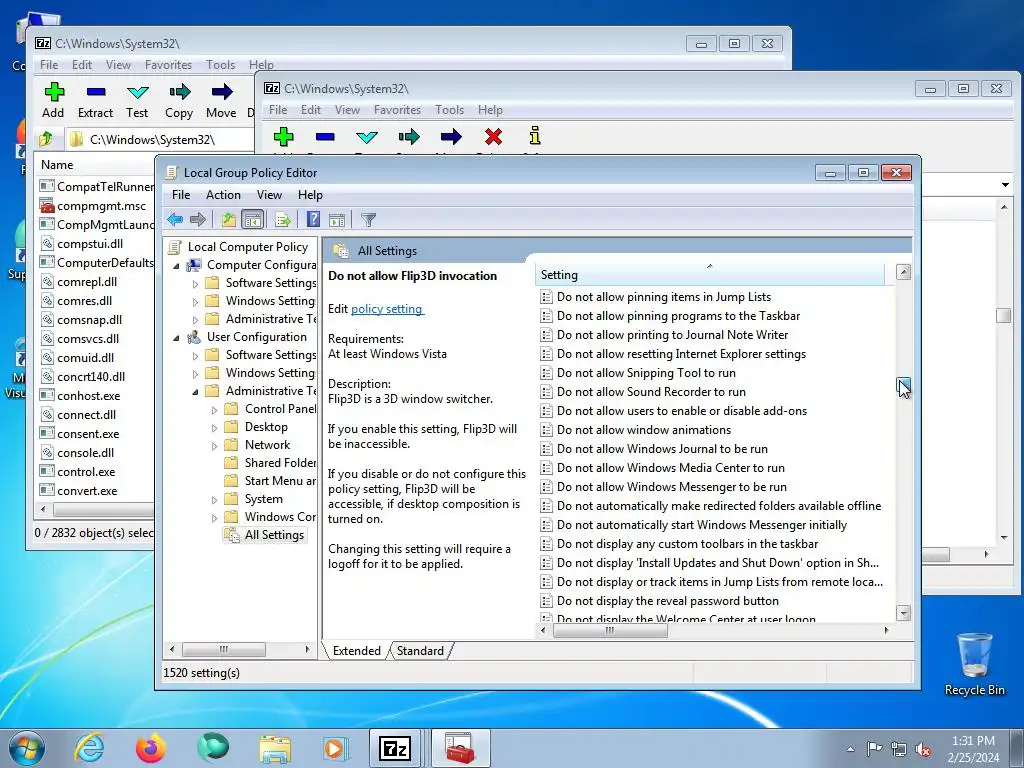
Task: Click the muted volume icon in system tray
Action: 923,749
